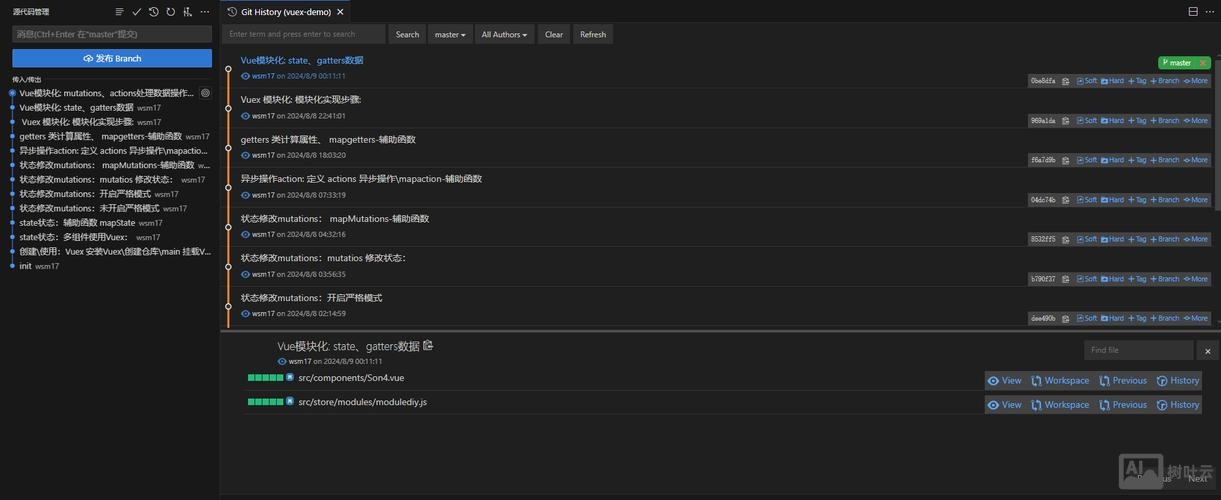Image resolution: width=1221 pixels, height=500 pixels.
Task: Click the Clear button in the history filter bar
Action: (554, 34)
